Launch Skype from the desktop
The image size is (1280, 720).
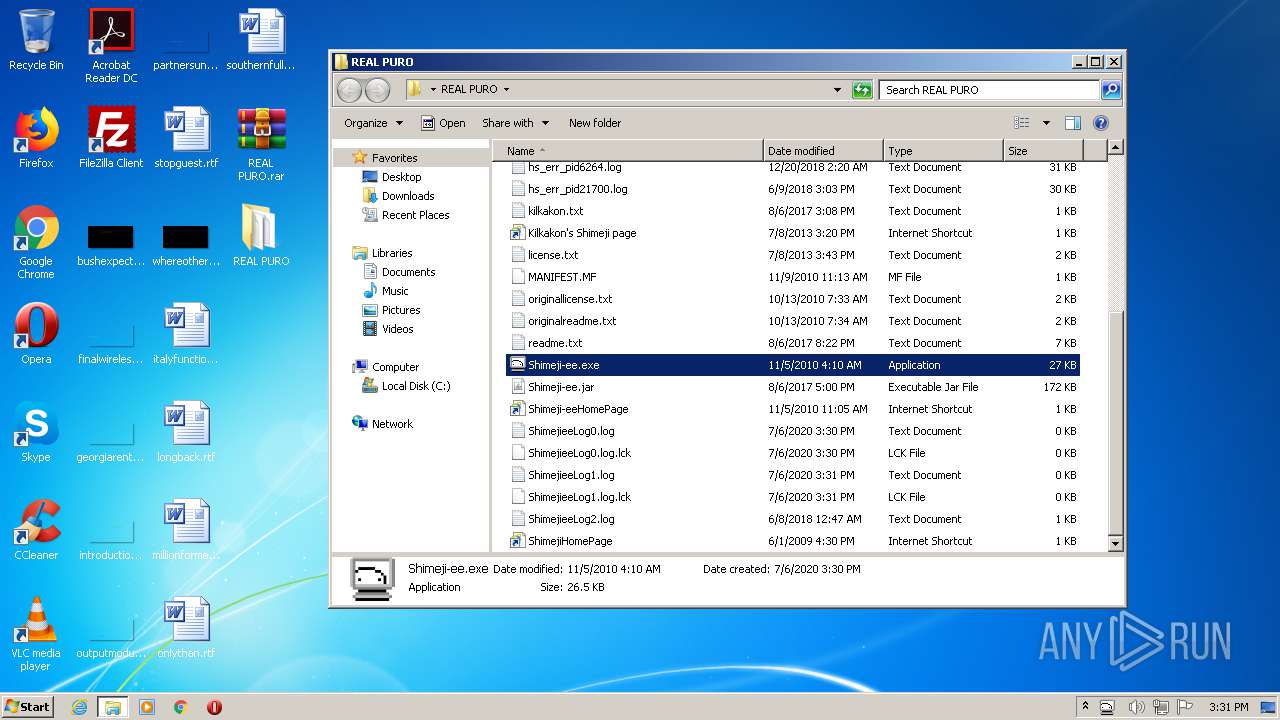(36, 432)
